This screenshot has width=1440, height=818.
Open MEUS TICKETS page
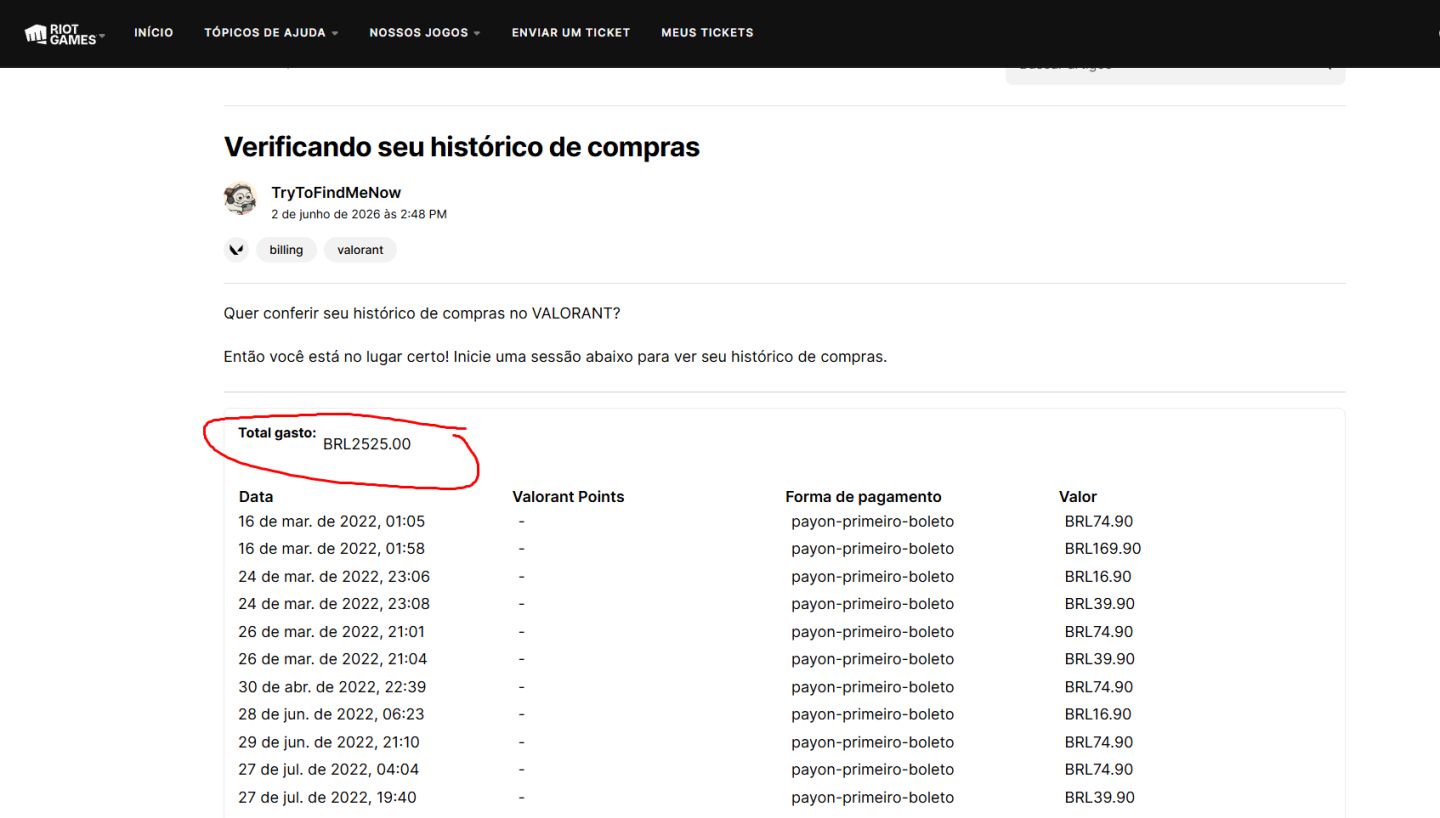click(707, 33)
